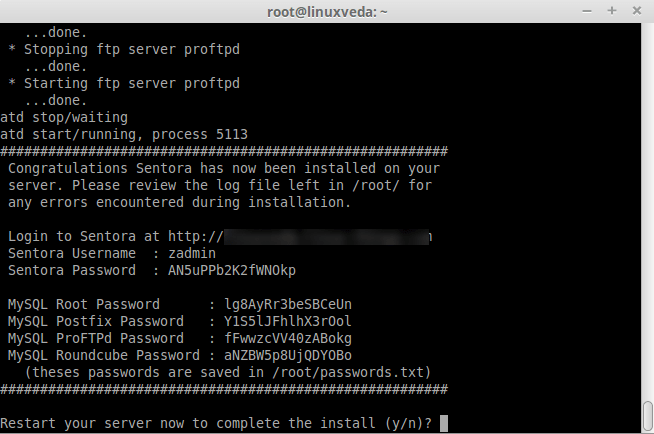The image size is (654, 434).
Task: Click the "atd start/running, process 5113" line
Action: tap(124, 134)
